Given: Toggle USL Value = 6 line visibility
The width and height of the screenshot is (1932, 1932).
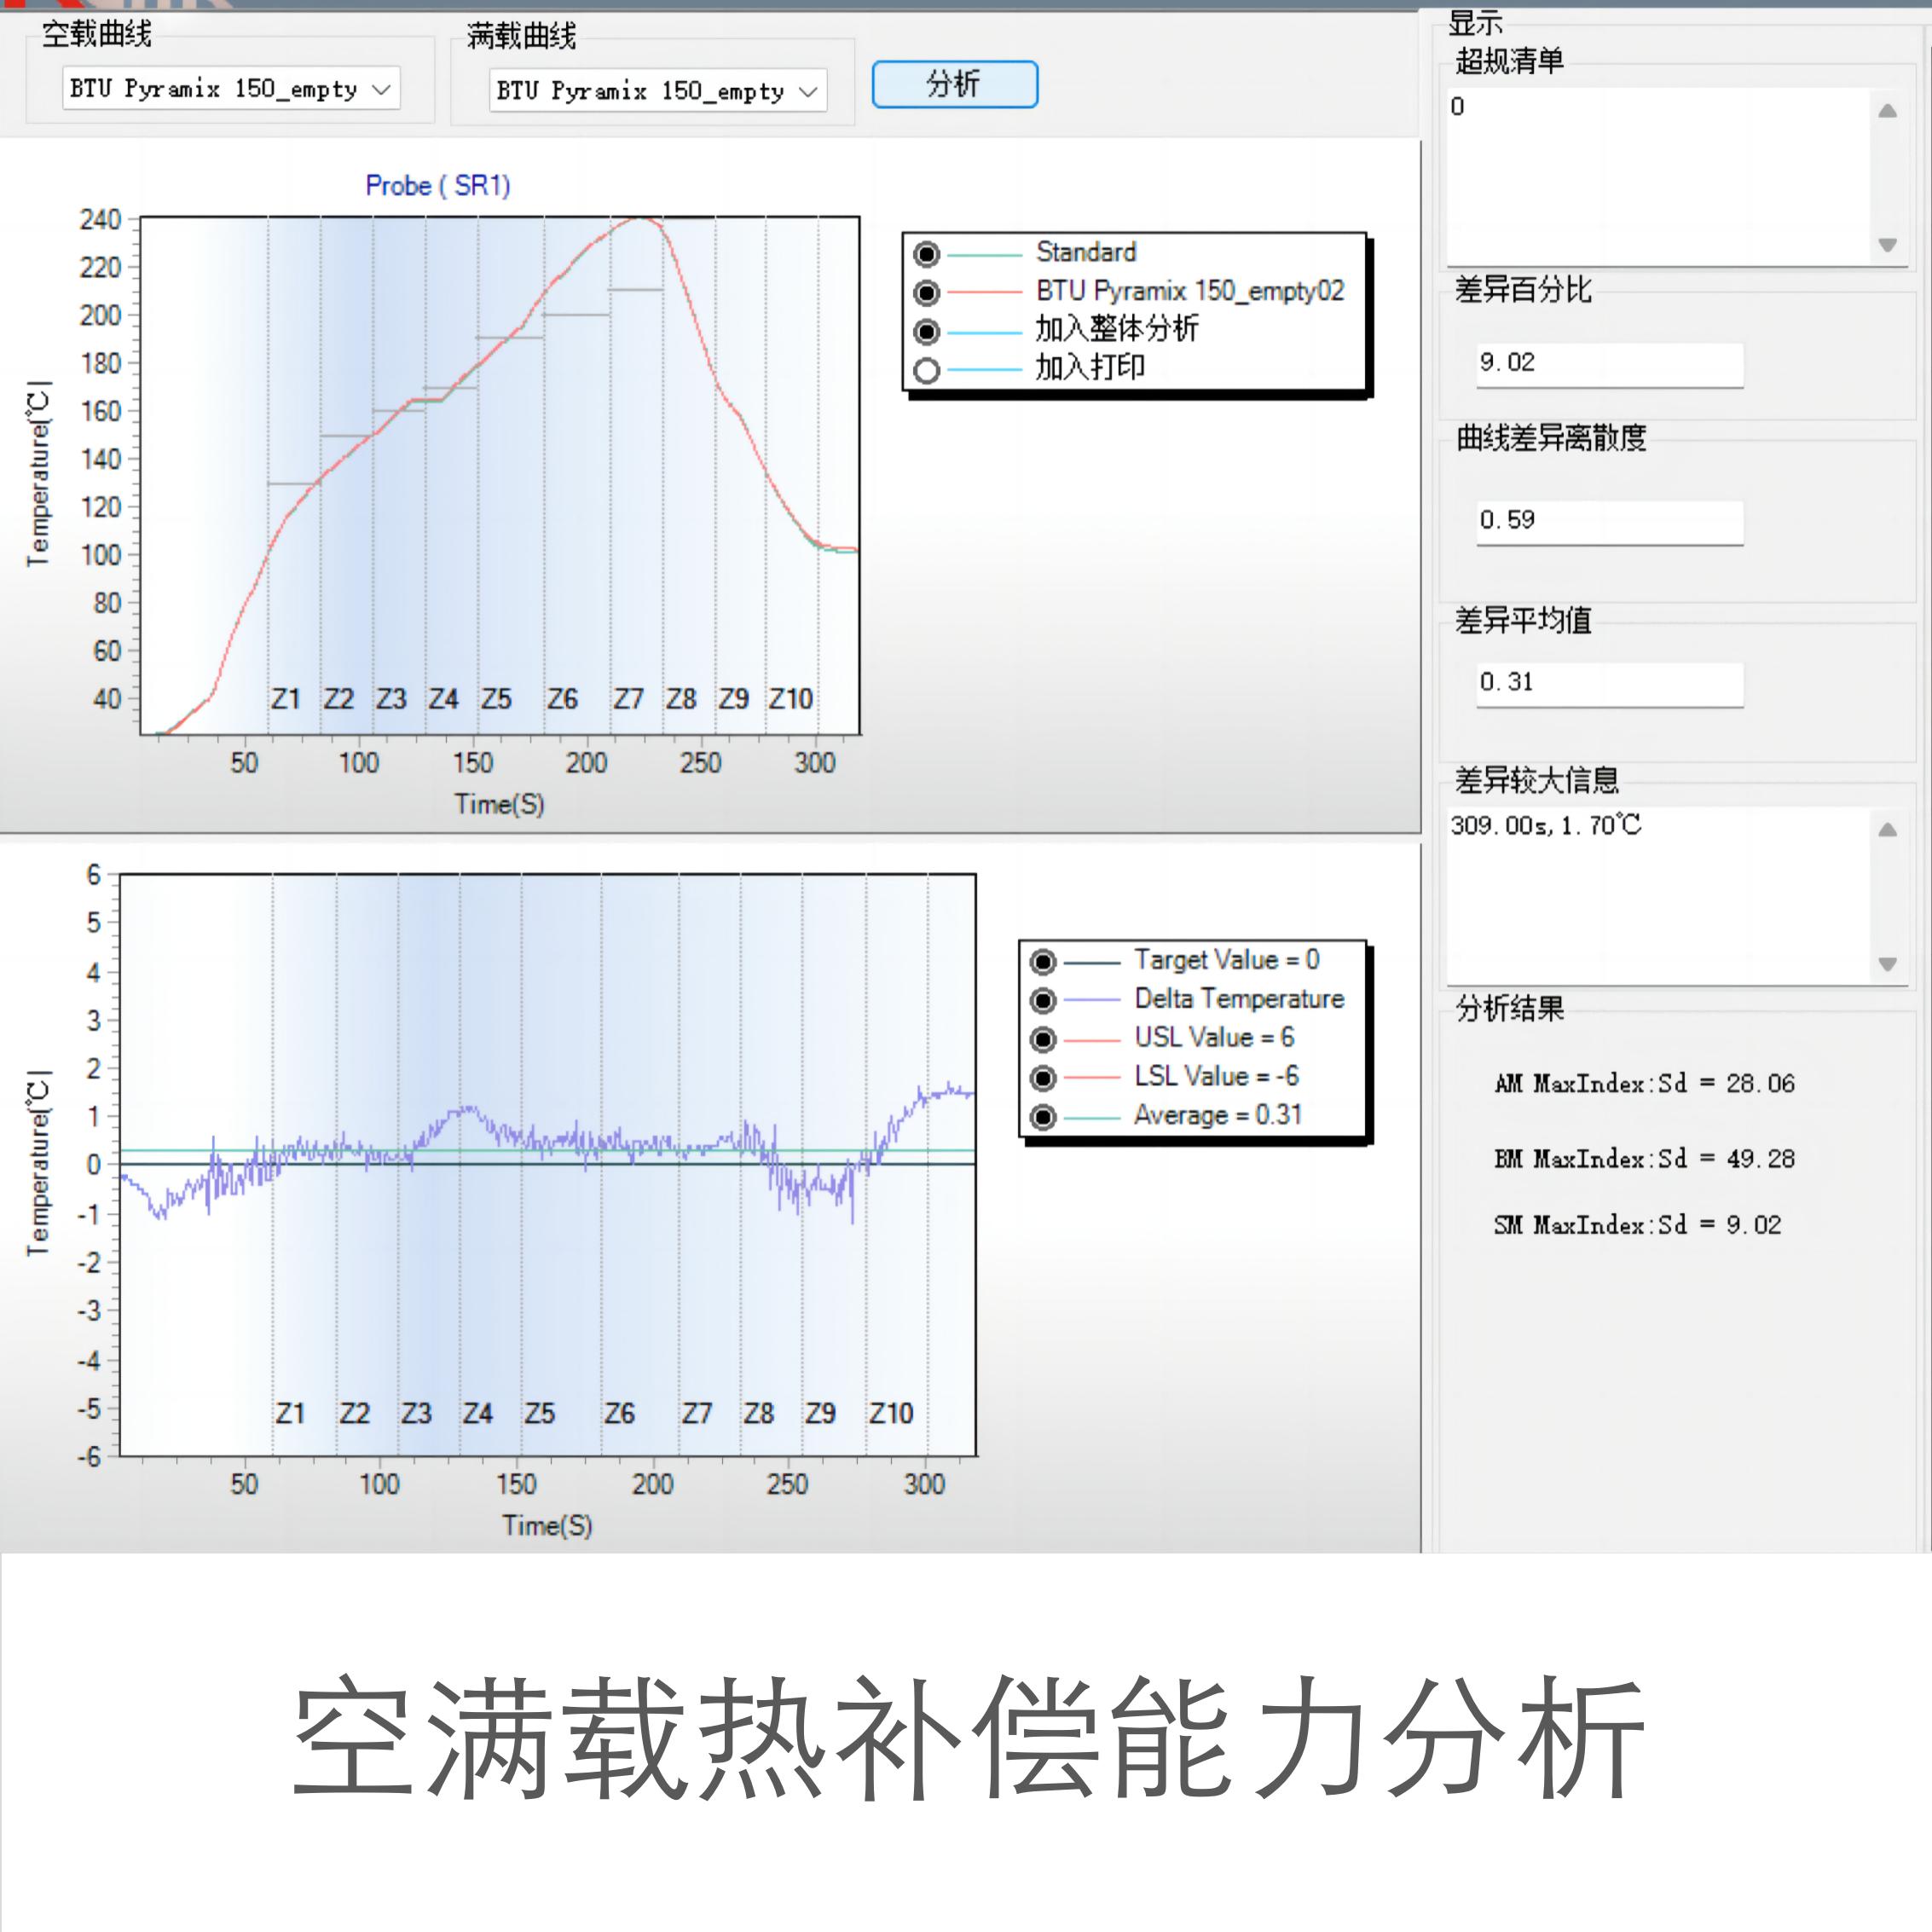Looking at the screenshot, I should pos(1043,1039).
